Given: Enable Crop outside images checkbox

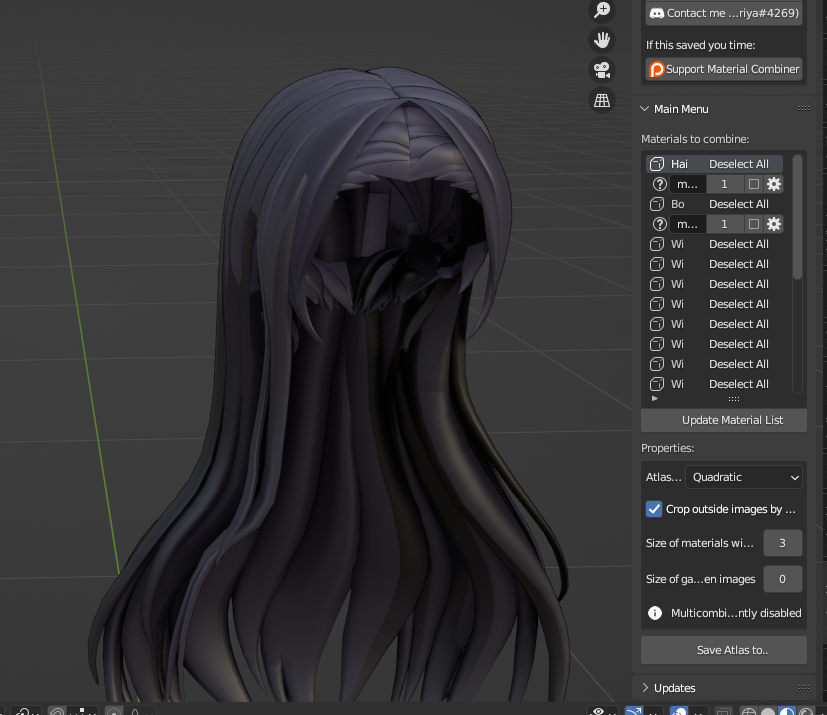Looking at the screenshot, I should [654, 509].
